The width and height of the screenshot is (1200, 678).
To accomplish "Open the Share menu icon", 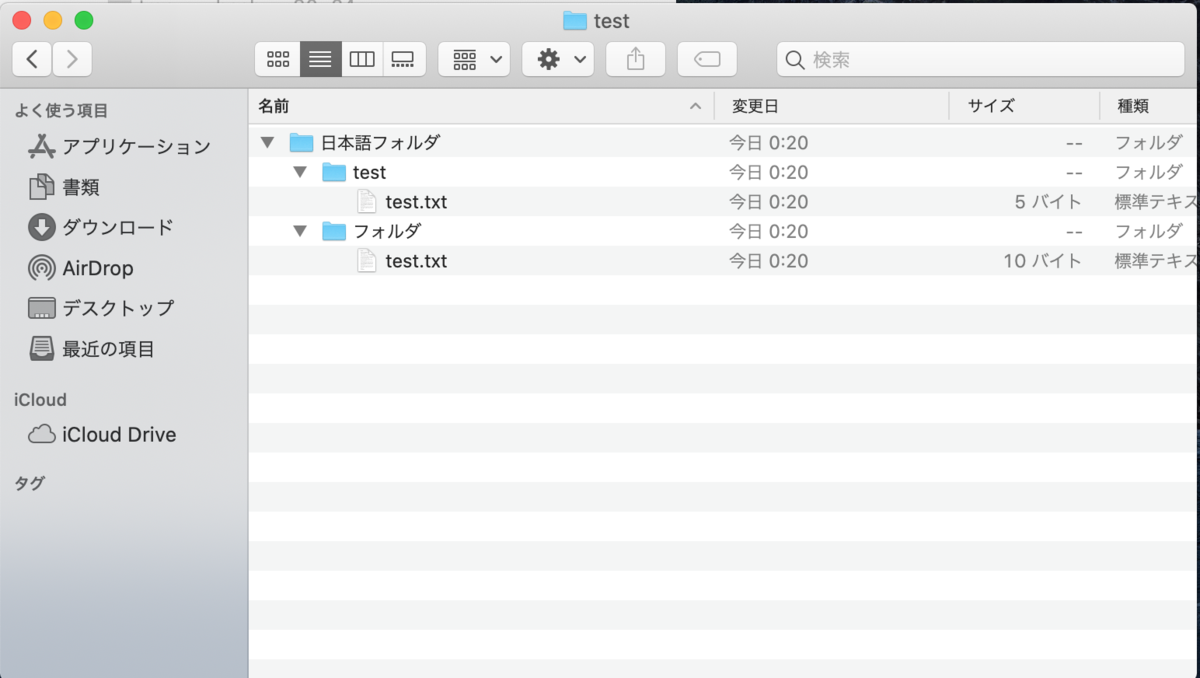I will (x=635, y=59).
